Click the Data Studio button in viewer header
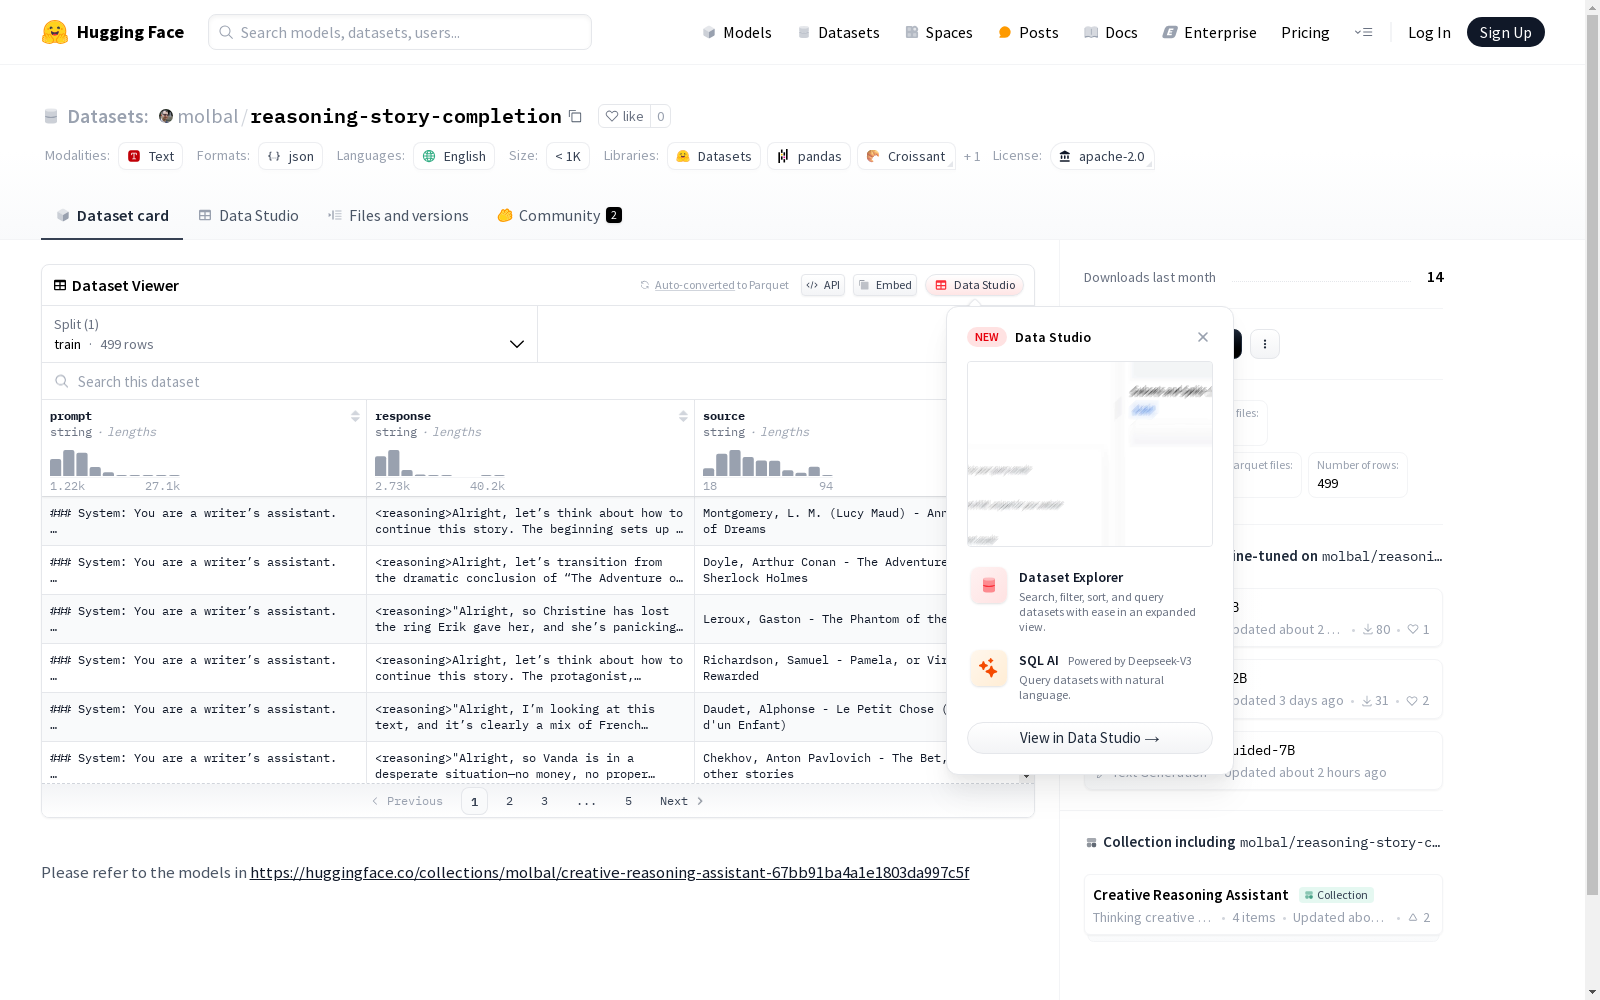 pos(975,285)
